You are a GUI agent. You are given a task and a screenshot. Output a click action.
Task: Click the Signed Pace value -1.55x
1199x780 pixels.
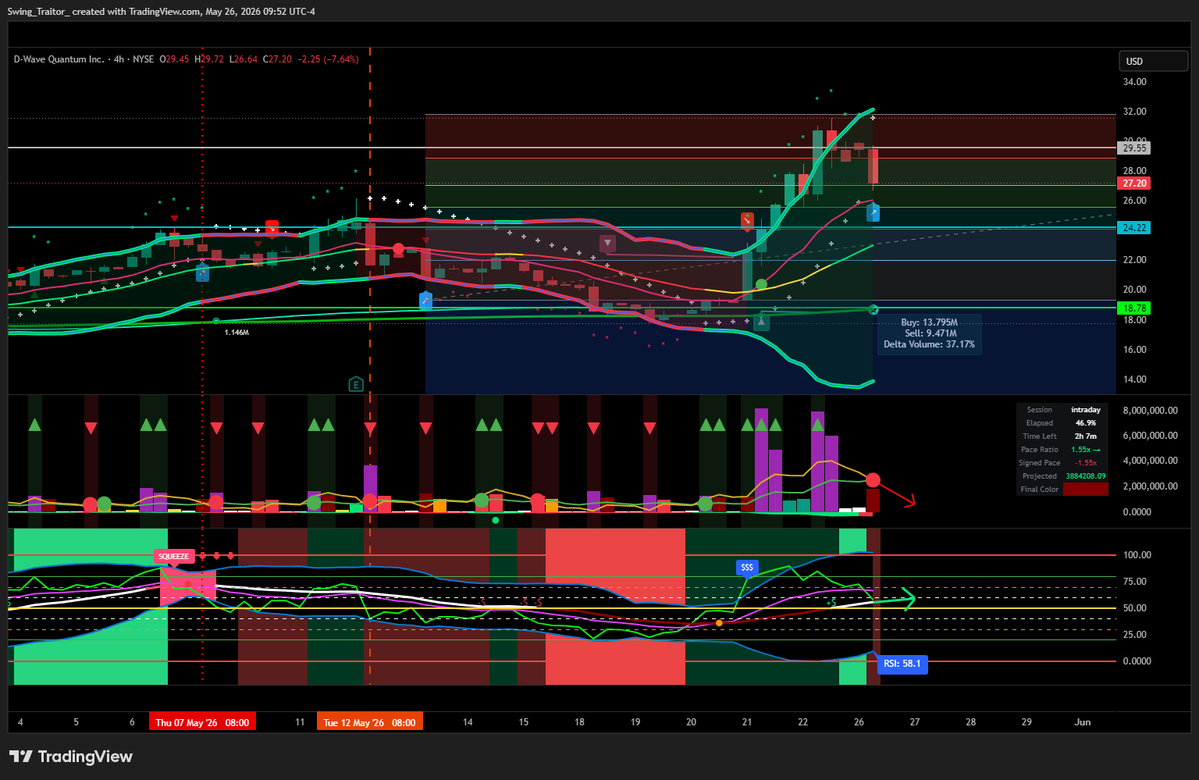(1086, 463)
